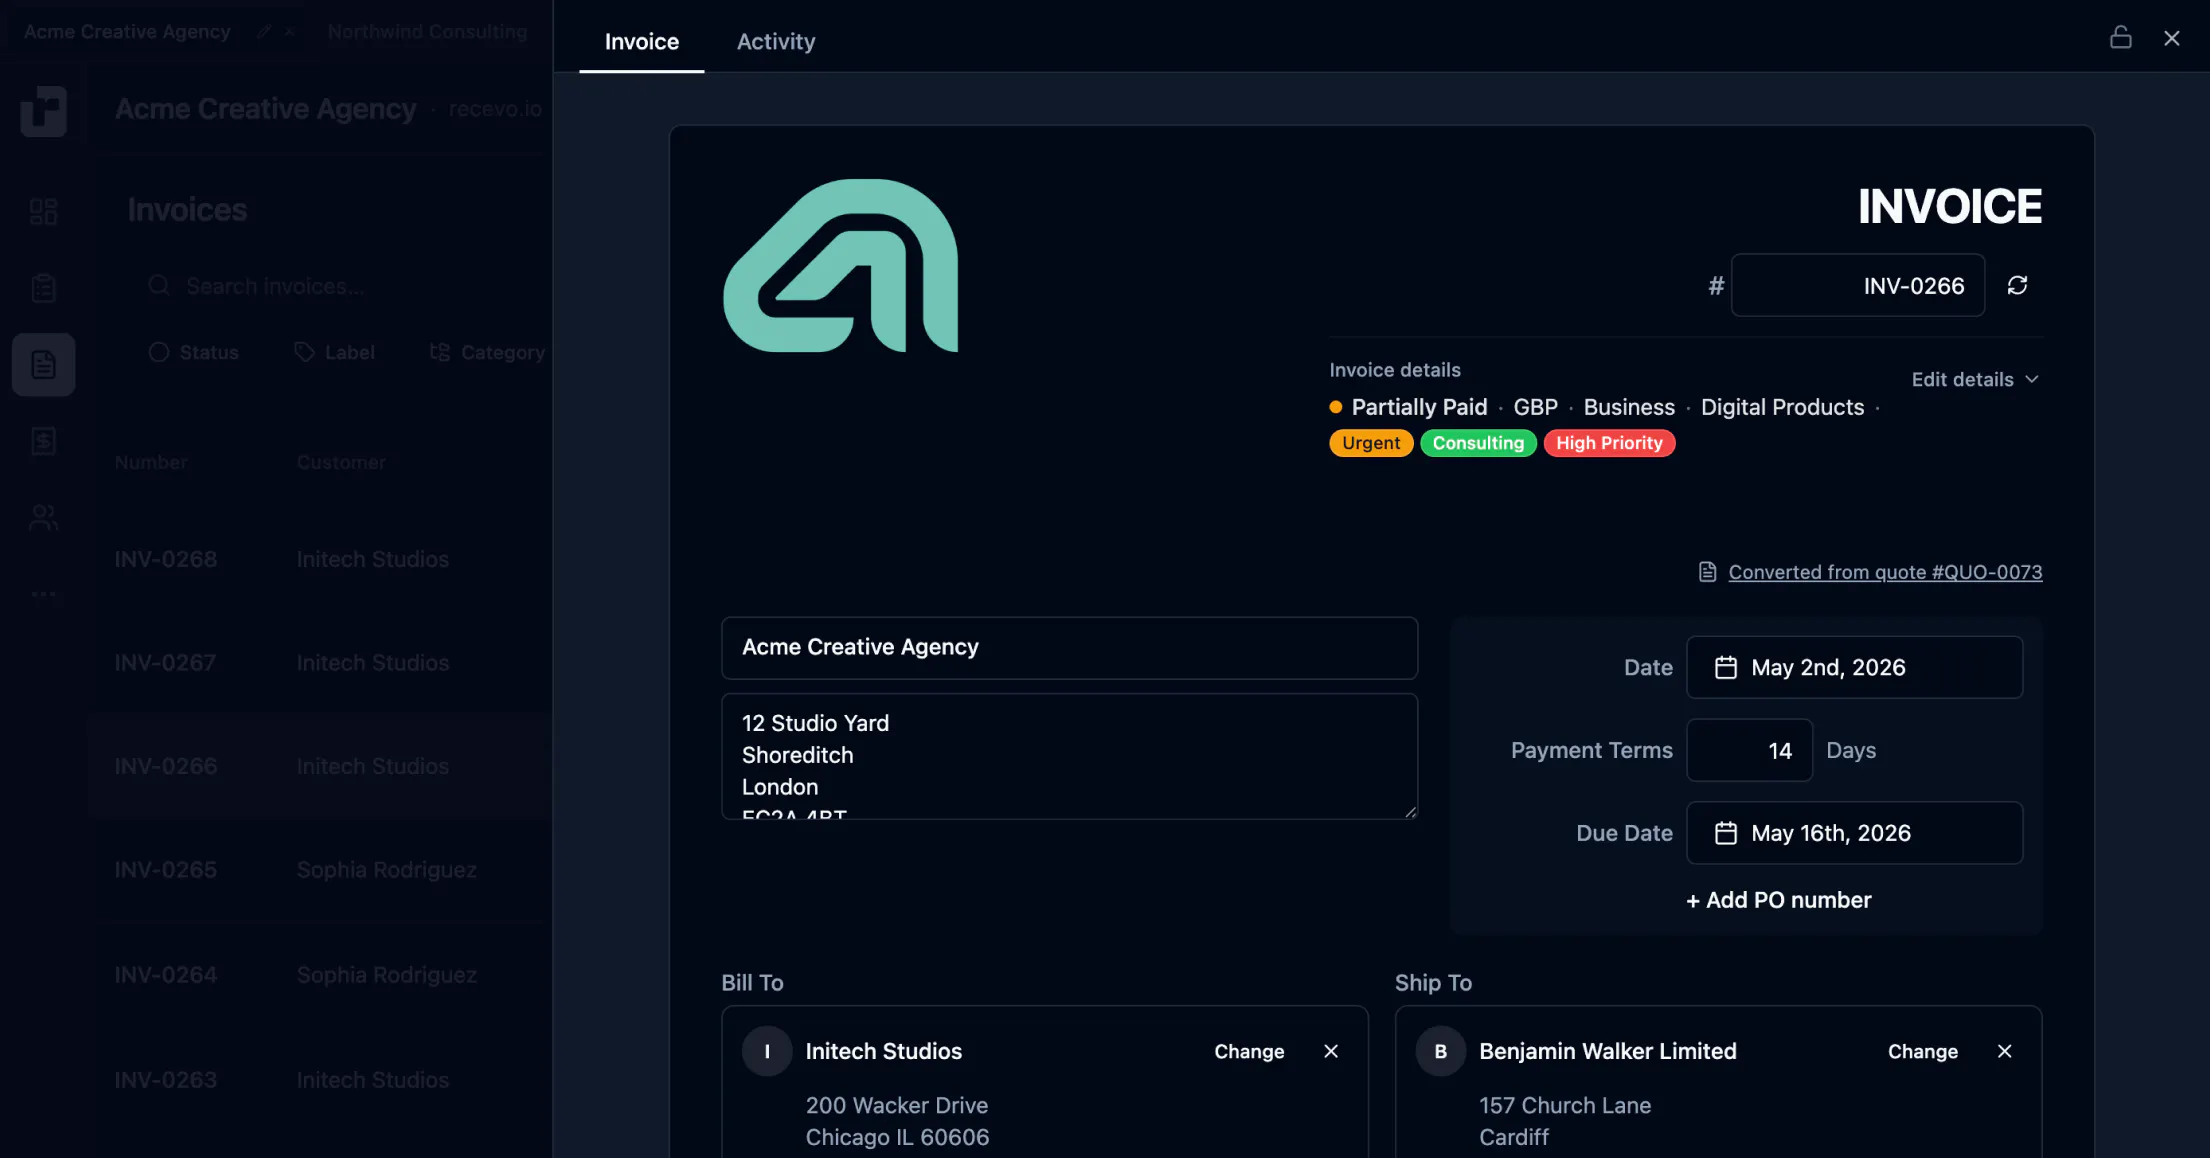
Task: Click the Urgent label tag
Action: [x=1370, y=443]
